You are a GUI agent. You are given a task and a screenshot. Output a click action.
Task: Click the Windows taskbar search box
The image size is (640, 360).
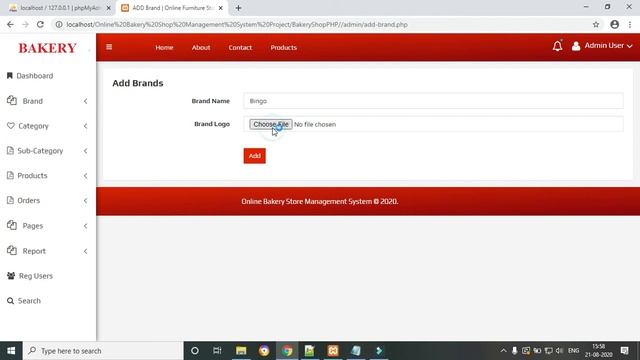[x=103, y=351]
